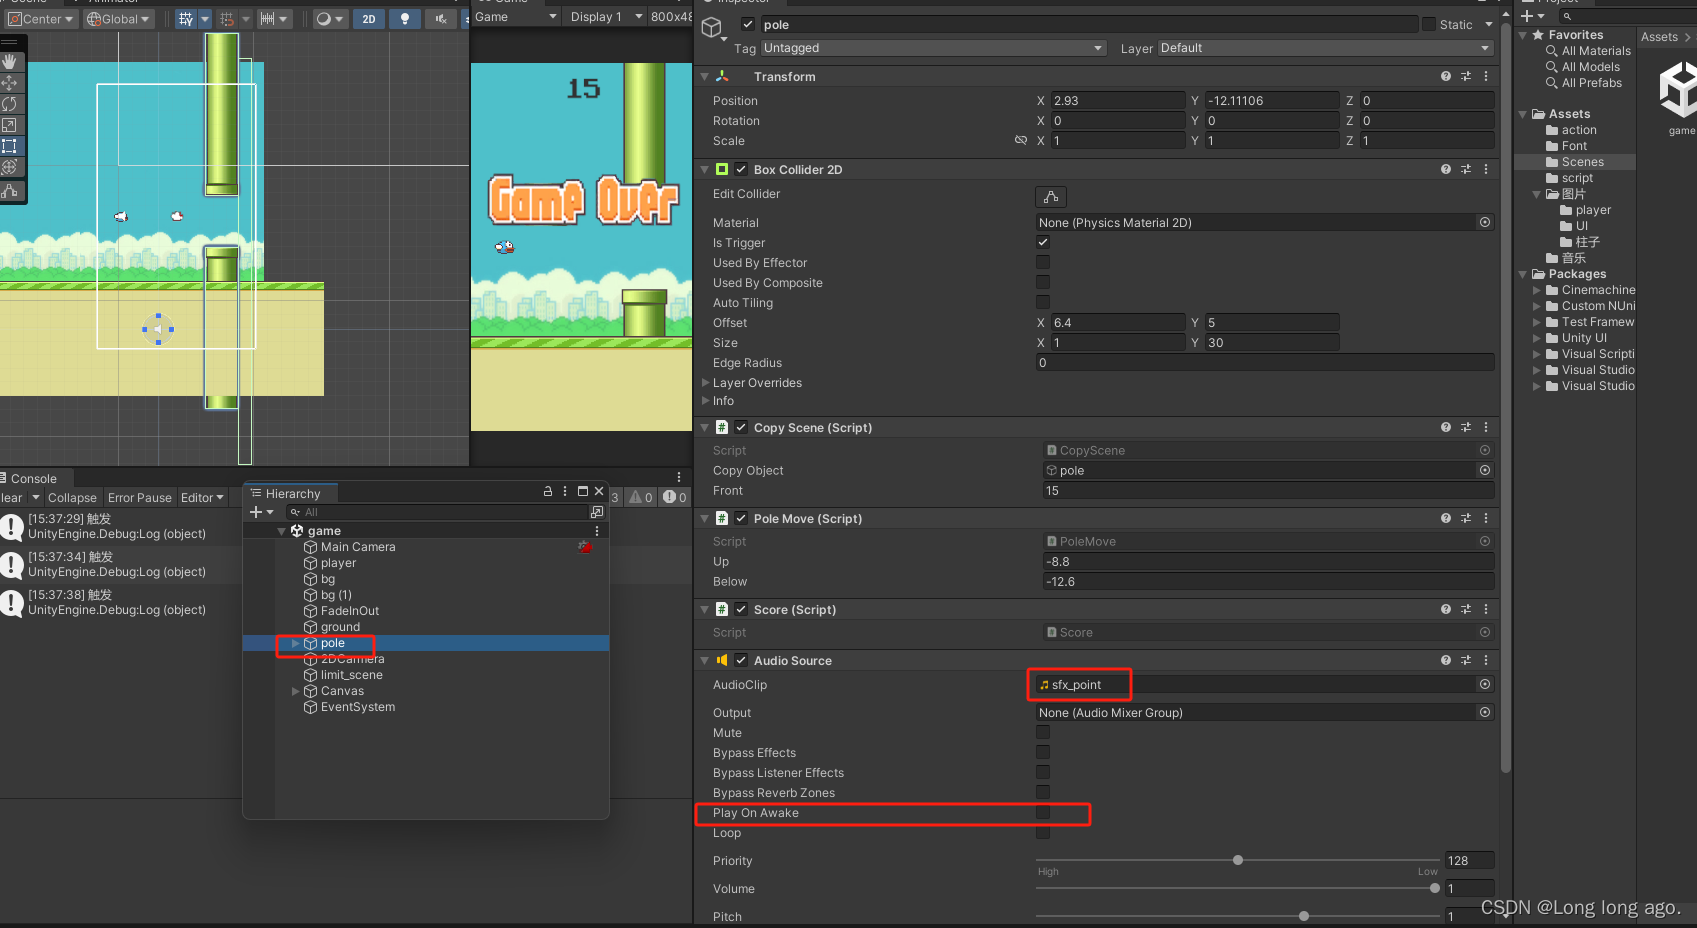Open Global handle rotation dropdown
Screen dimensions: 1697x928
click(x=118, y=19)
